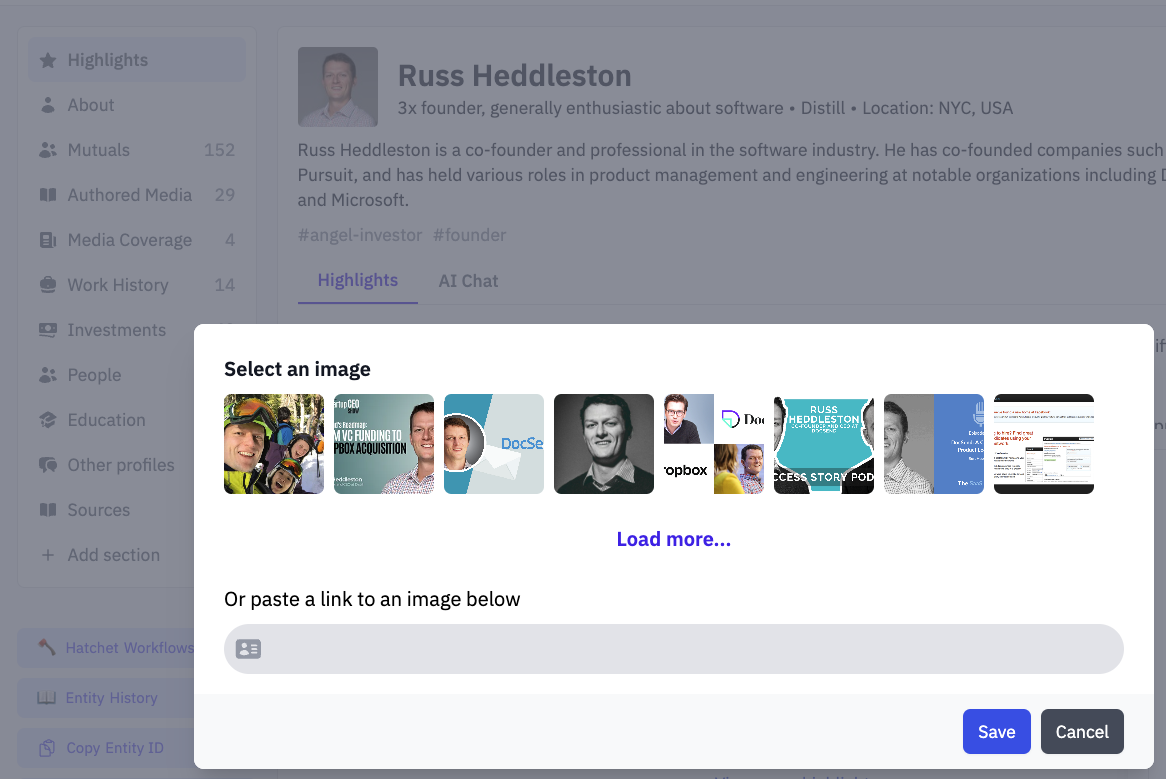Click the briefcase icon for Work History
Image resolution: width=1166 pixels, height=779 pixels.
click(48, 285)
